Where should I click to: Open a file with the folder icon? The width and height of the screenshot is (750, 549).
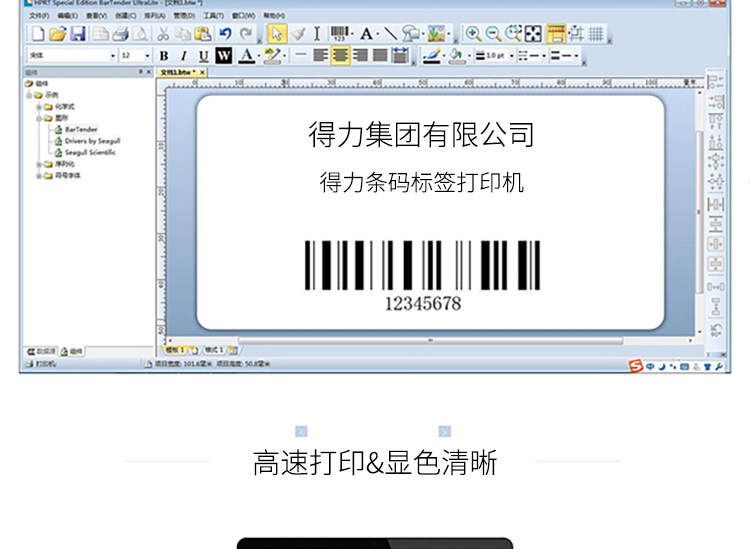tap(58, 33)
